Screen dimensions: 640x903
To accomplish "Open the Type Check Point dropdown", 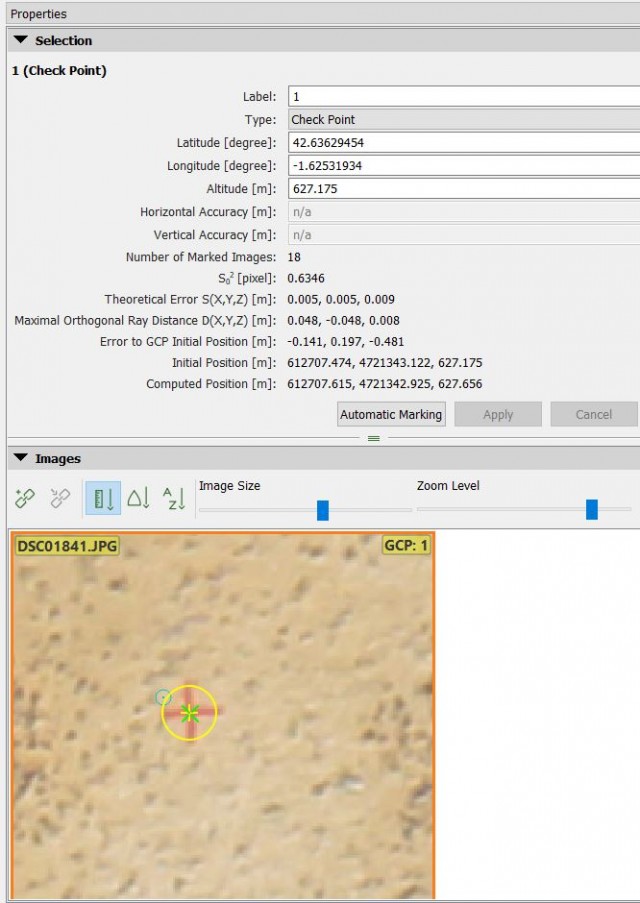I will point(464,120).
